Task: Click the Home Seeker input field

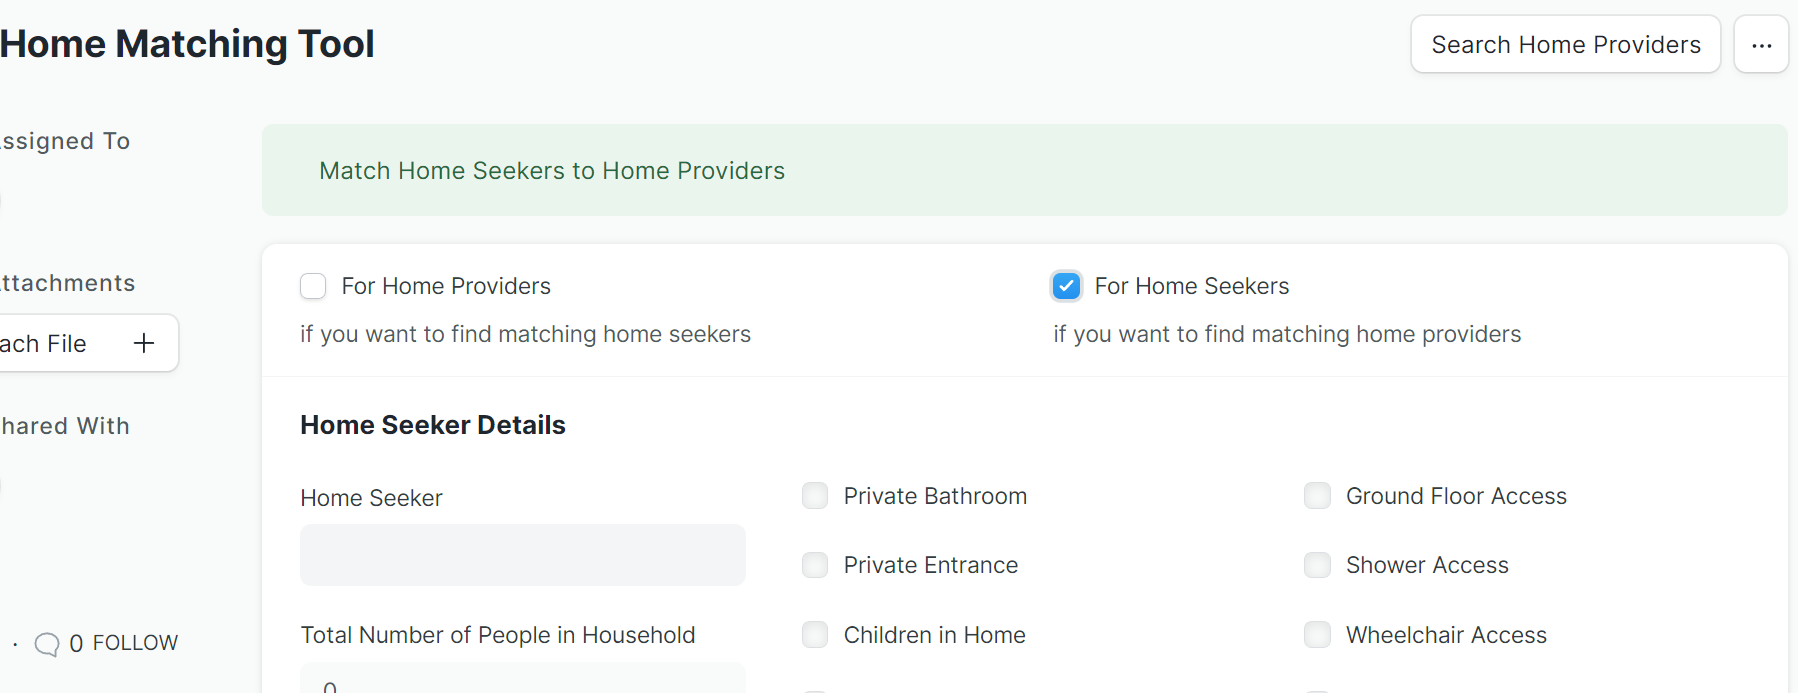Action: point(522,555)
